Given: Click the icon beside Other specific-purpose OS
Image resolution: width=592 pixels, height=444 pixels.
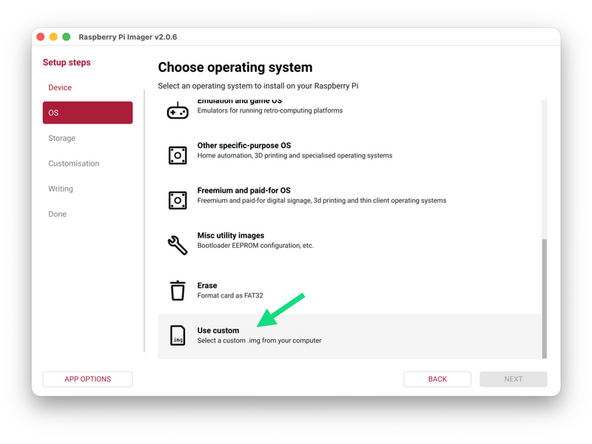Looking at the screenshot, I should point(177,155).
